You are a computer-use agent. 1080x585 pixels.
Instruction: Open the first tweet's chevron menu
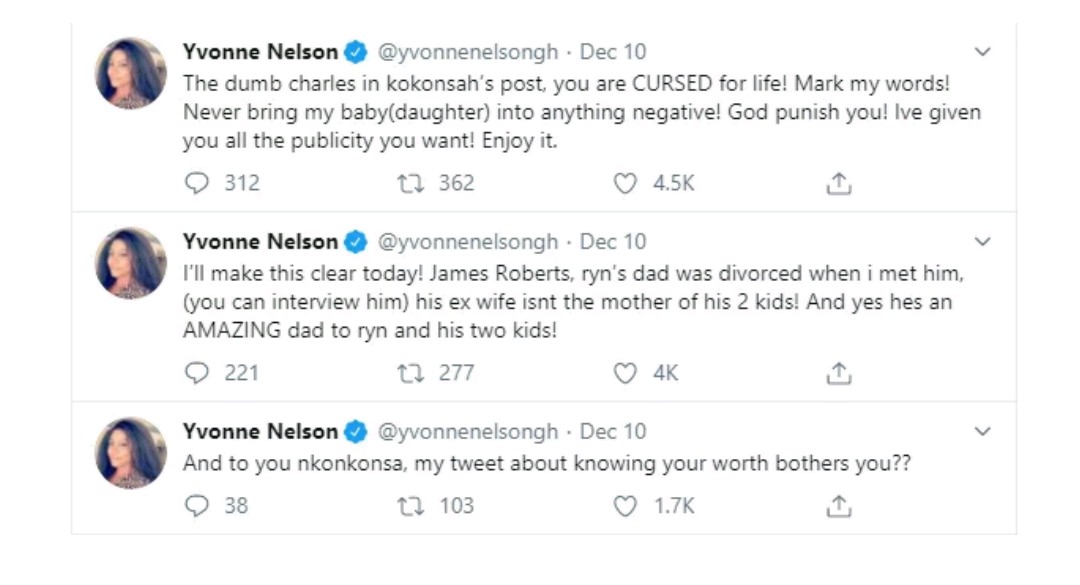coord(983,52)
